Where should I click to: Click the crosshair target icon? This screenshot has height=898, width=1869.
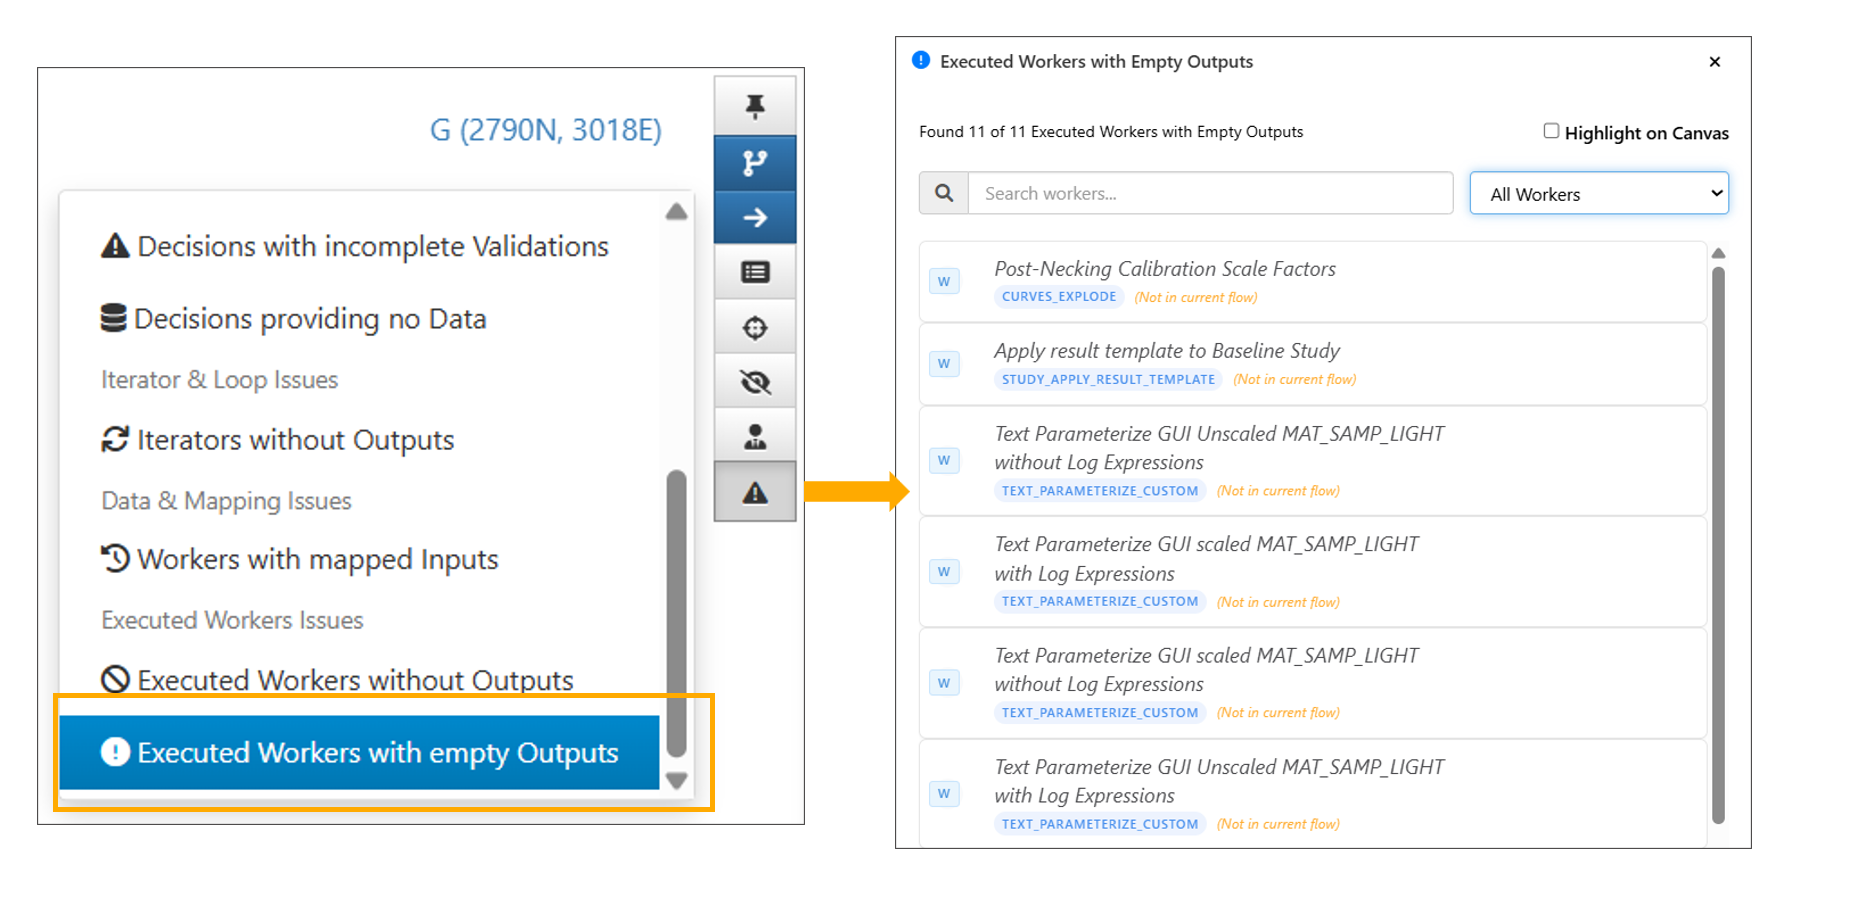point(755,327)
